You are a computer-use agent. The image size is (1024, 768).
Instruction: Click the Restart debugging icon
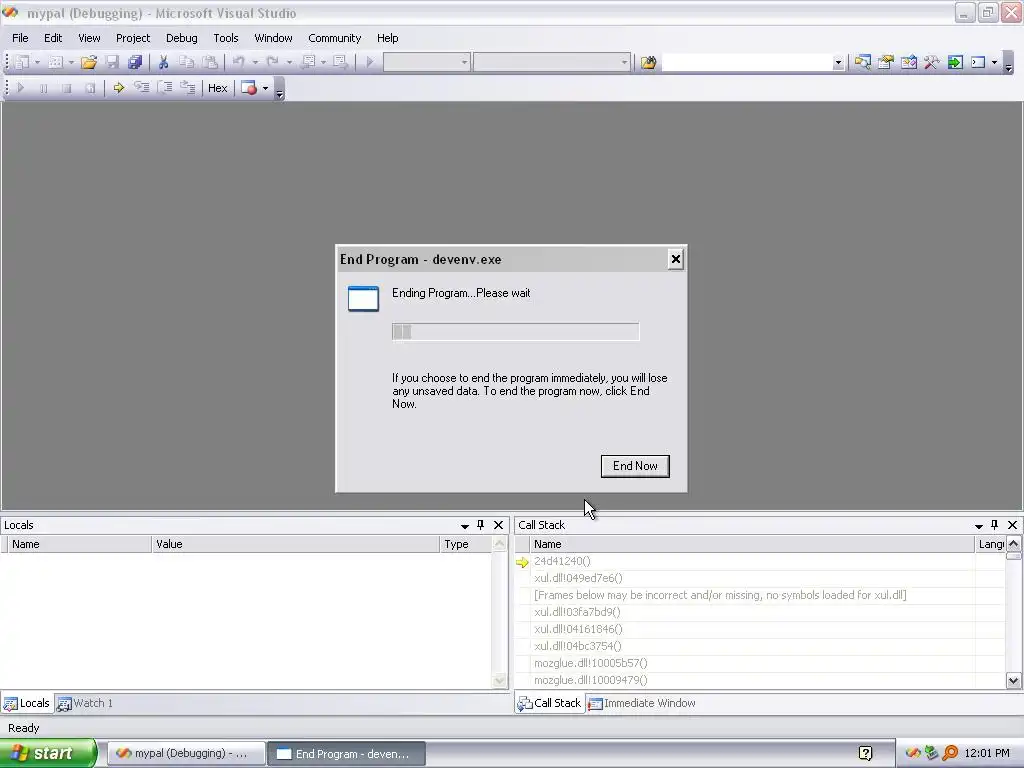[x=90, y=88]
